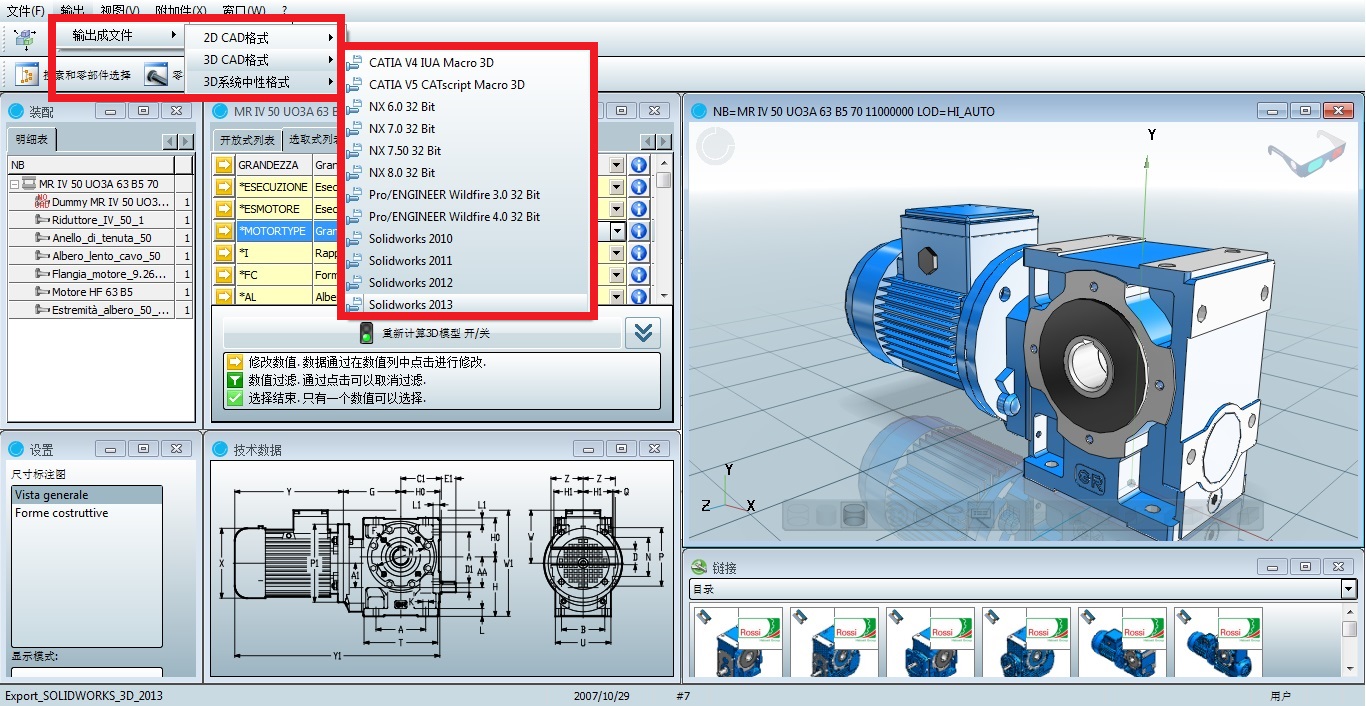Viewport: 1366px width, 706px height.
Task: Click the transfer-to-CAD icon in the top toolbar
Action: (x=25, y=38)
